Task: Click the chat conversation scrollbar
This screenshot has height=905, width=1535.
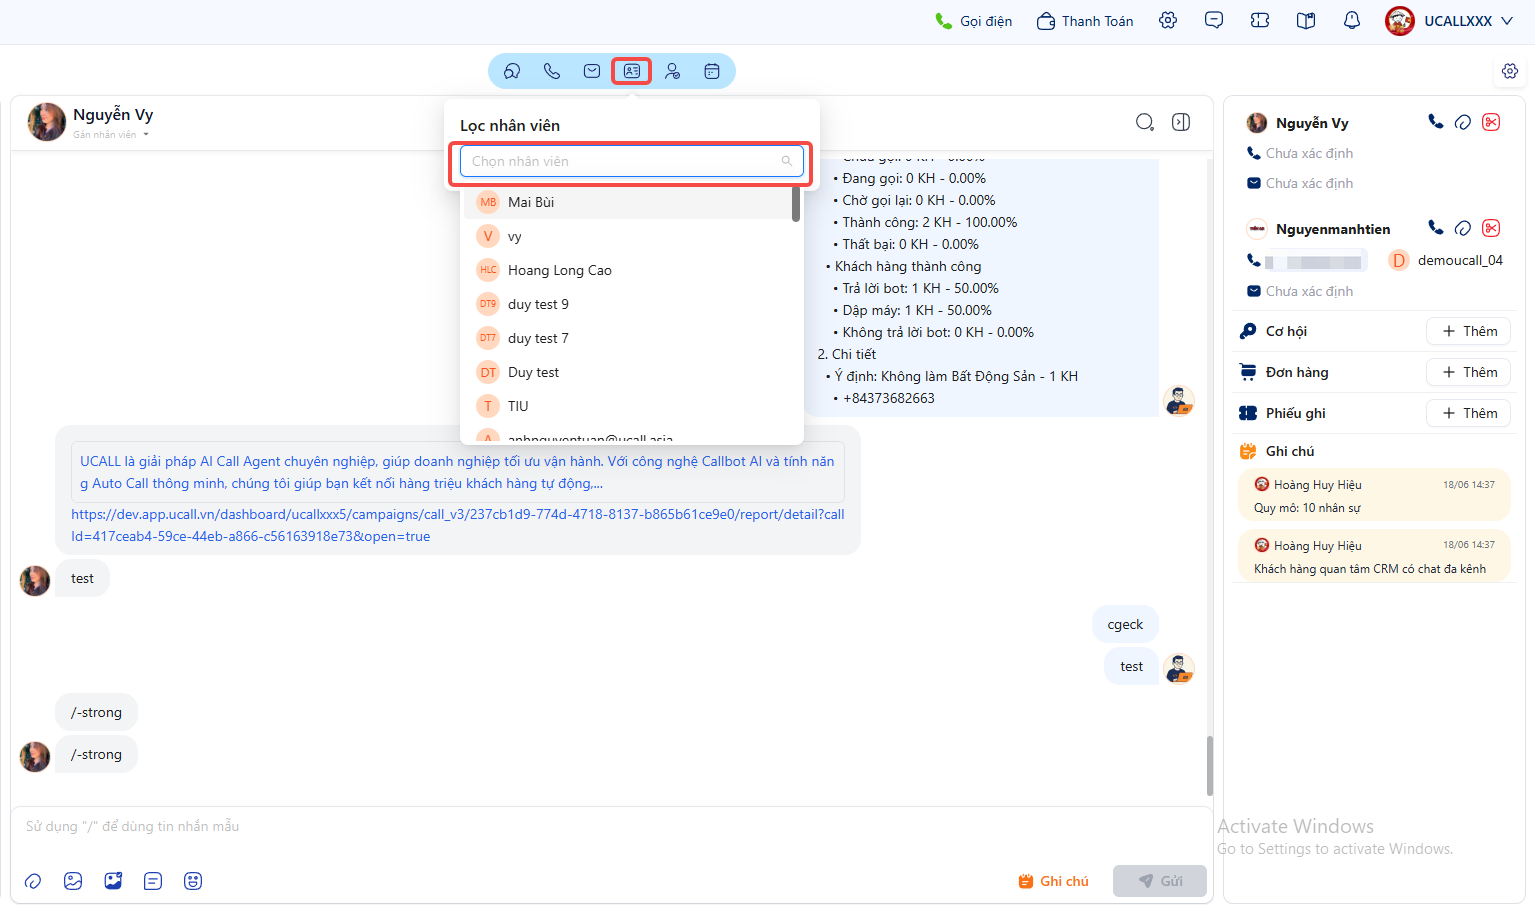Action: point(1209,765)
